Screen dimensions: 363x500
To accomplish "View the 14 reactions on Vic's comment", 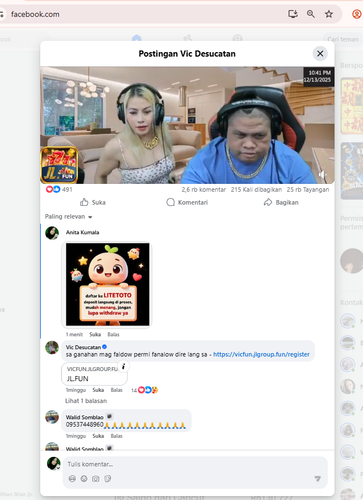I will [144, 390].
